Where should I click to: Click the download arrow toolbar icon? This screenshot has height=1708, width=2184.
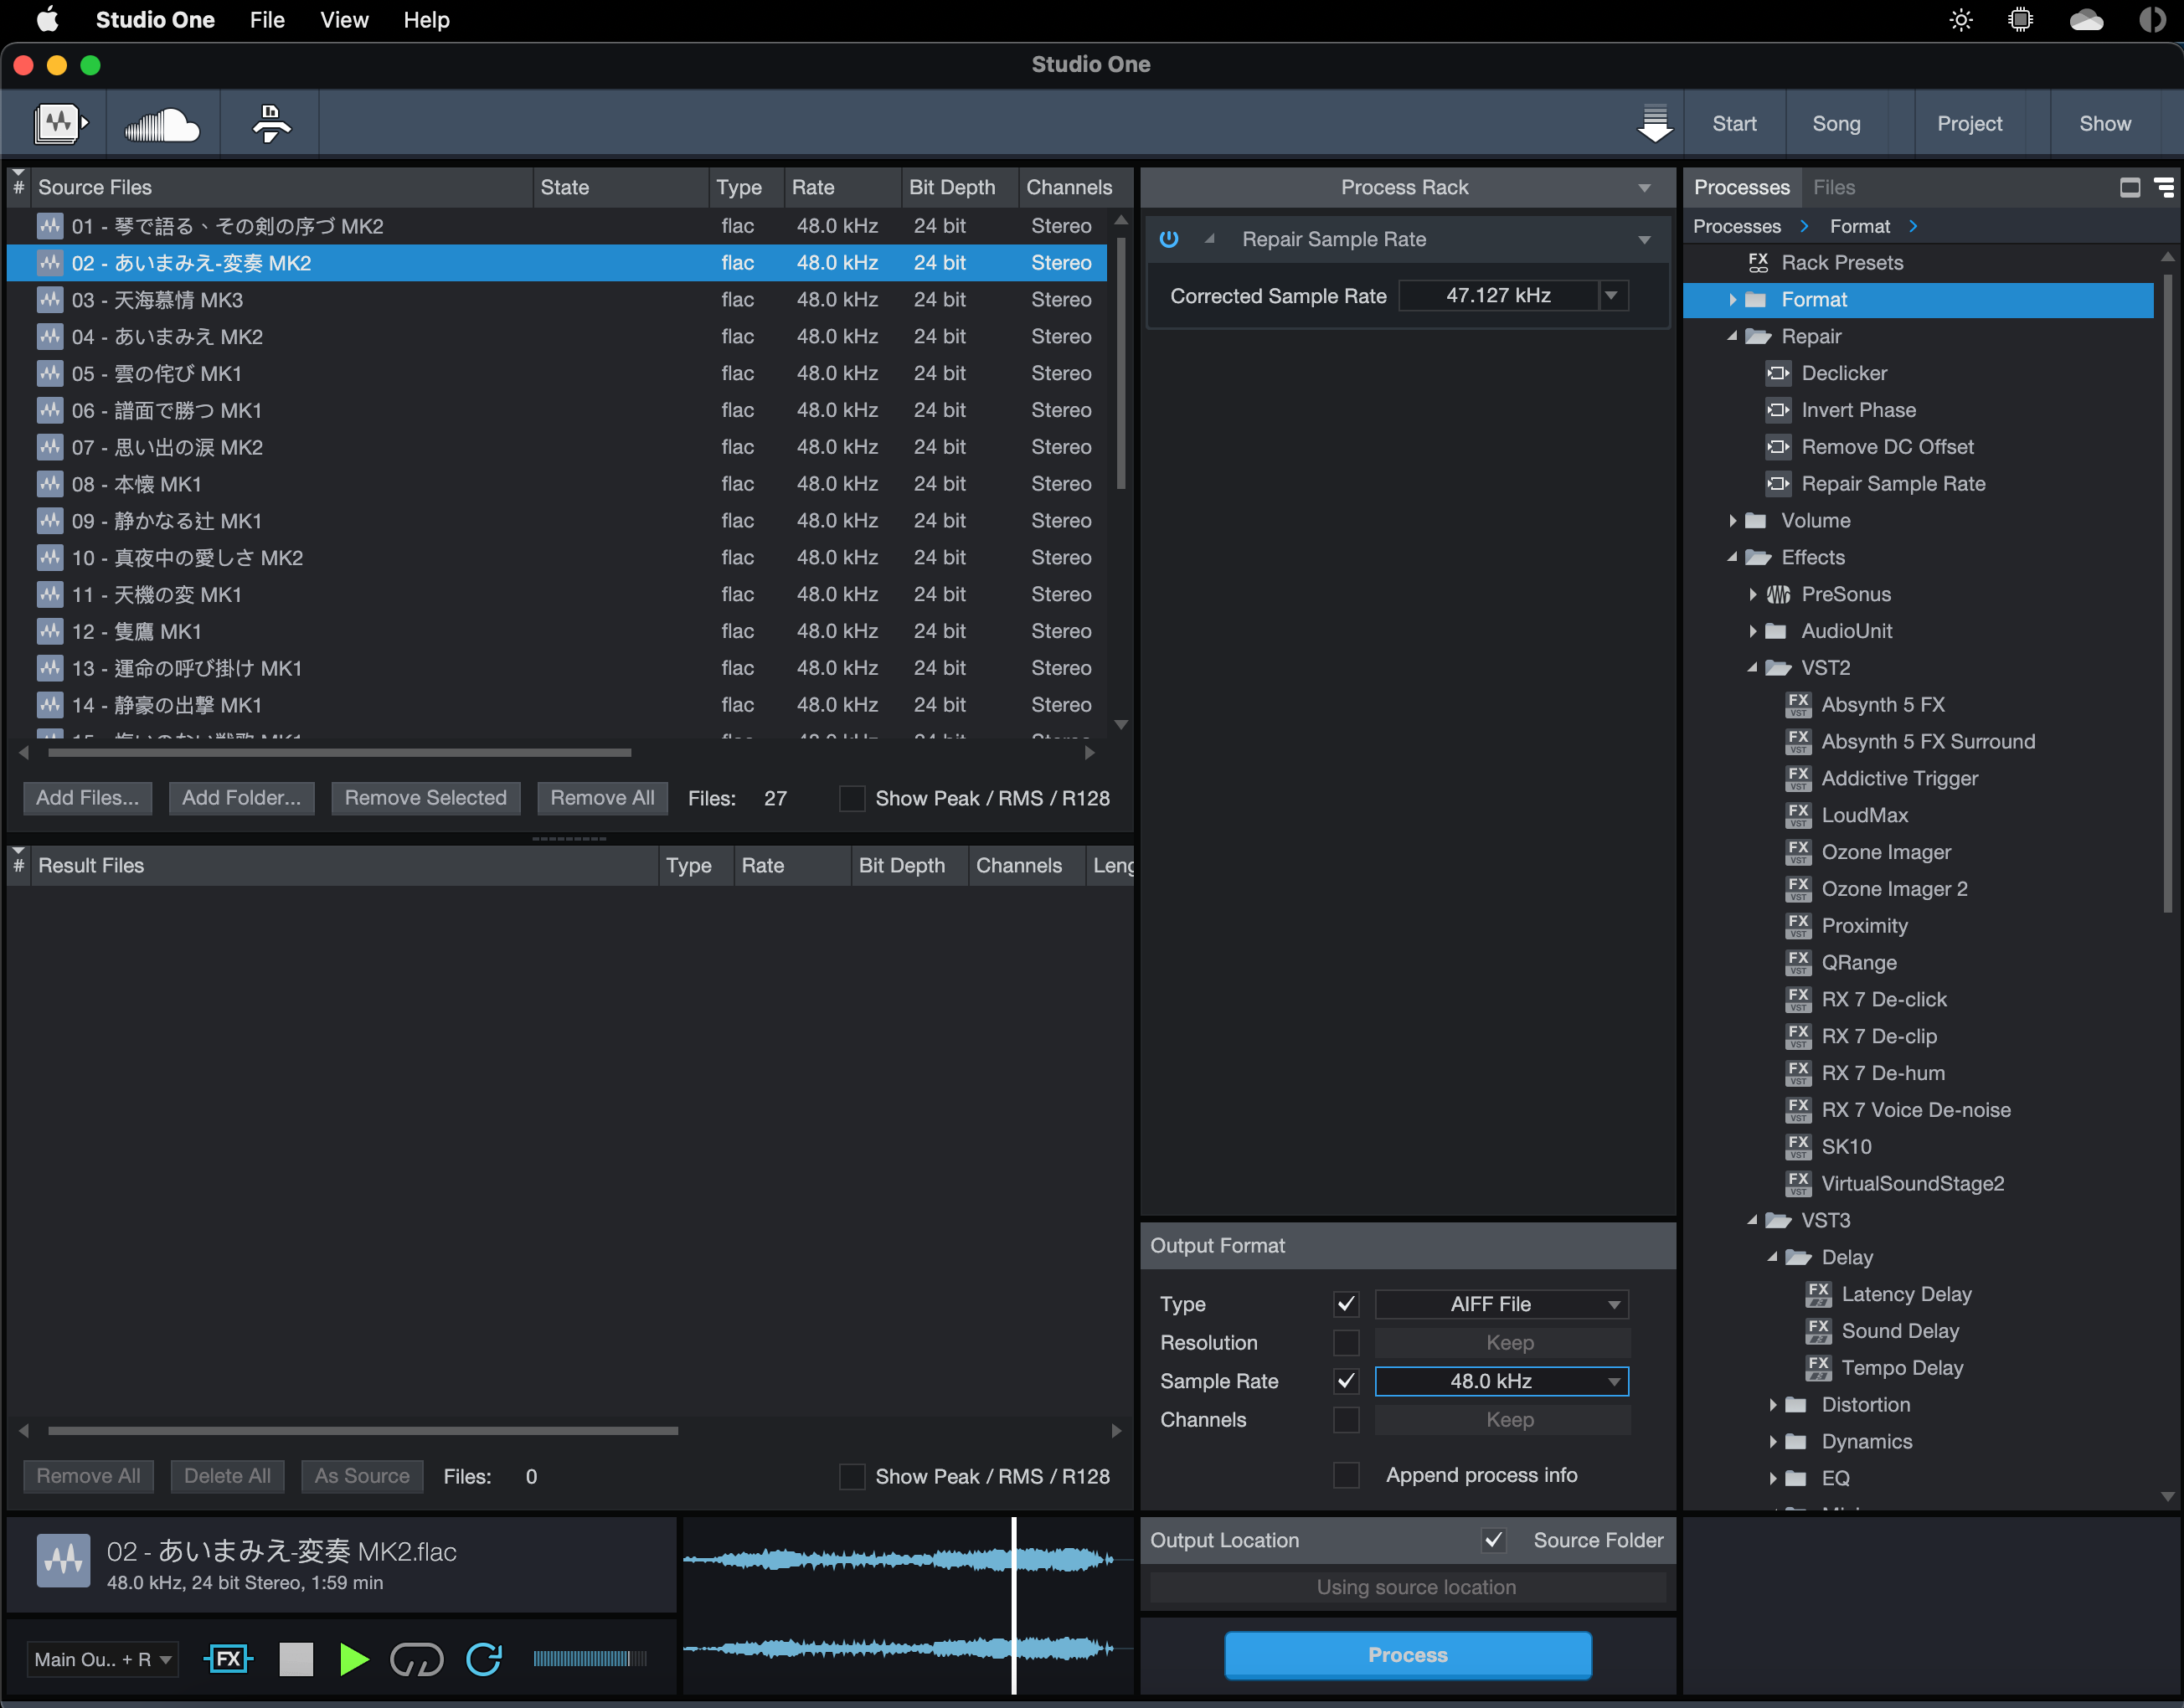1654,123
